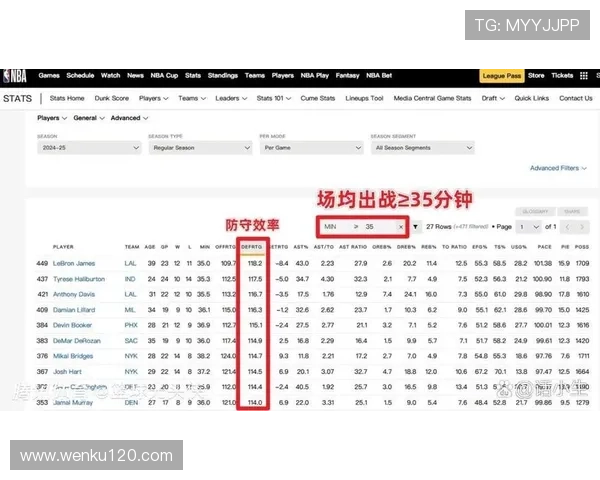
Task: Open the Watch menu
Action: pyautogui.click(x=111, y=76)
